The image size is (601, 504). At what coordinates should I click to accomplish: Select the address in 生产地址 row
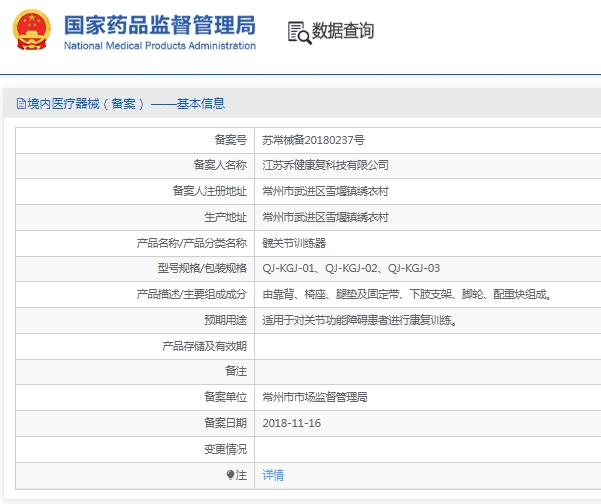click(x=325, y=217)
